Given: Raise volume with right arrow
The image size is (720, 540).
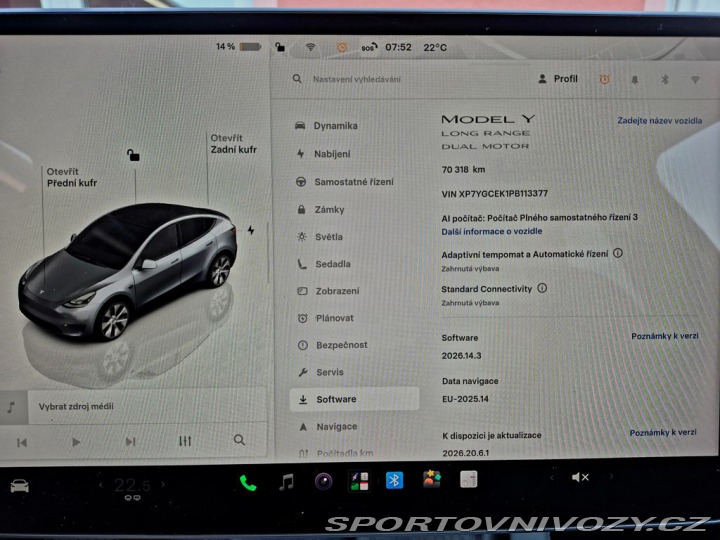Looking at the screenshot, I should (x=611, y=477).
